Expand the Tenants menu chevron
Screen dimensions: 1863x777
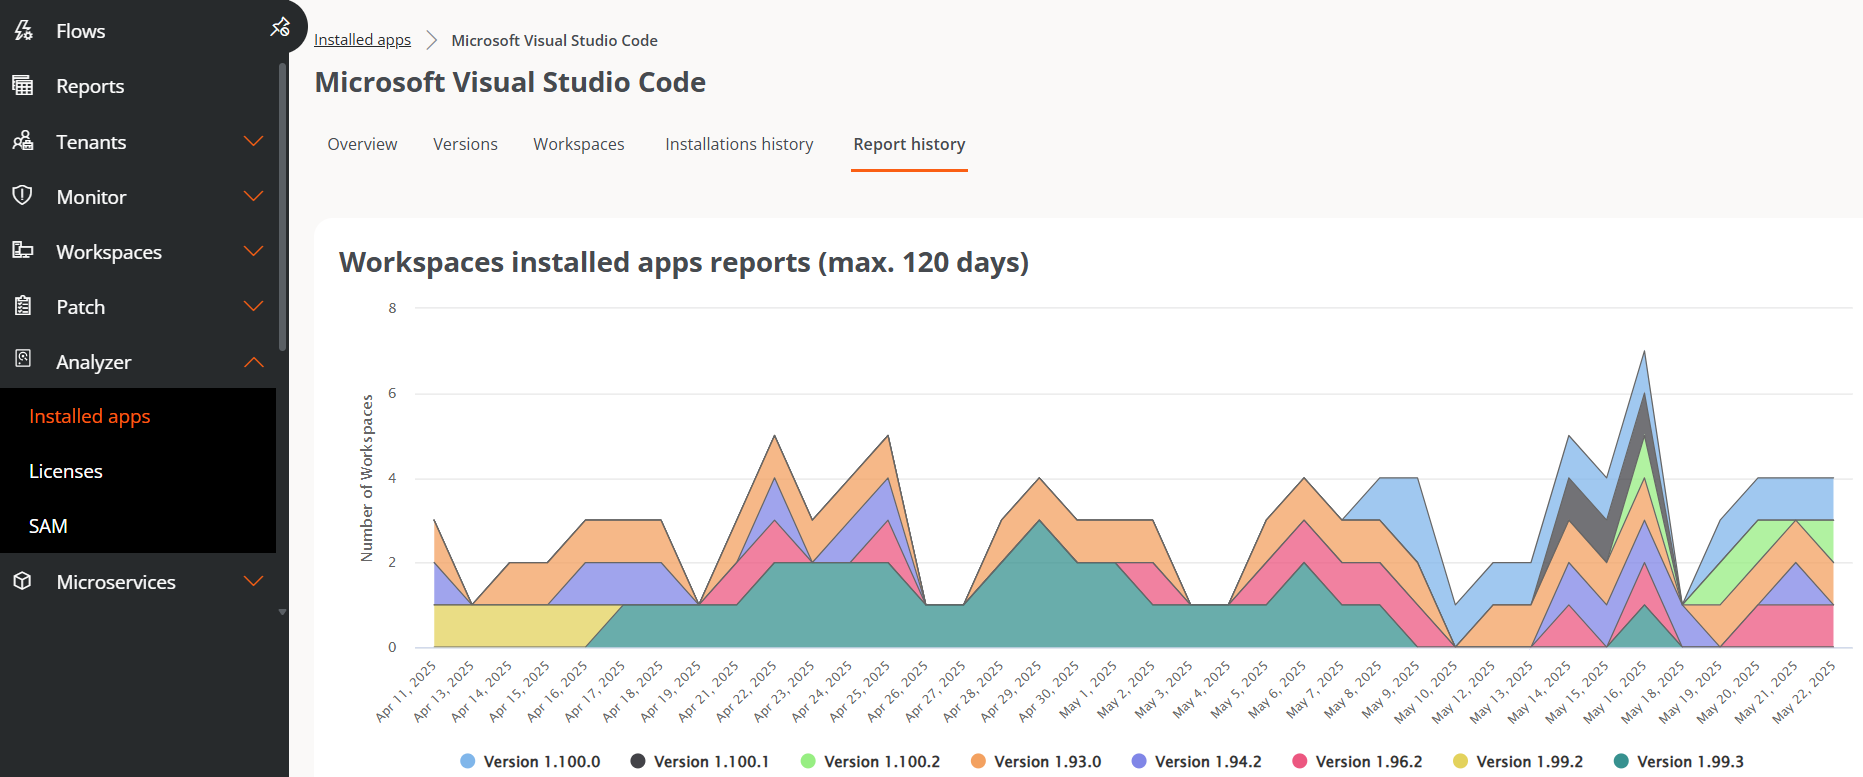pos(254,141)
